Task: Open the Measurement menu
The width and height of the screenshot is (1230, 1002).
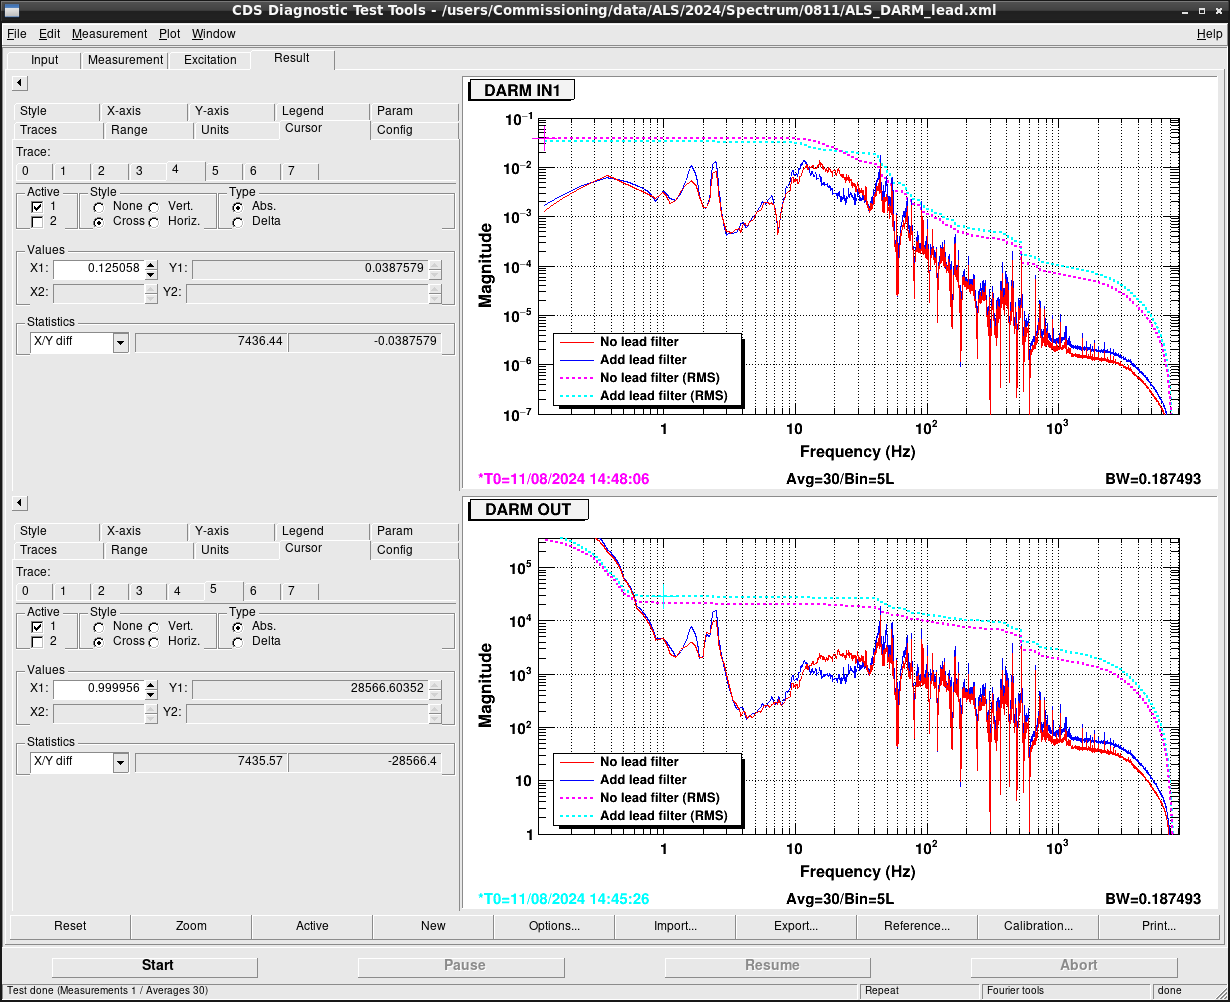Action: (x=109, y=34)
